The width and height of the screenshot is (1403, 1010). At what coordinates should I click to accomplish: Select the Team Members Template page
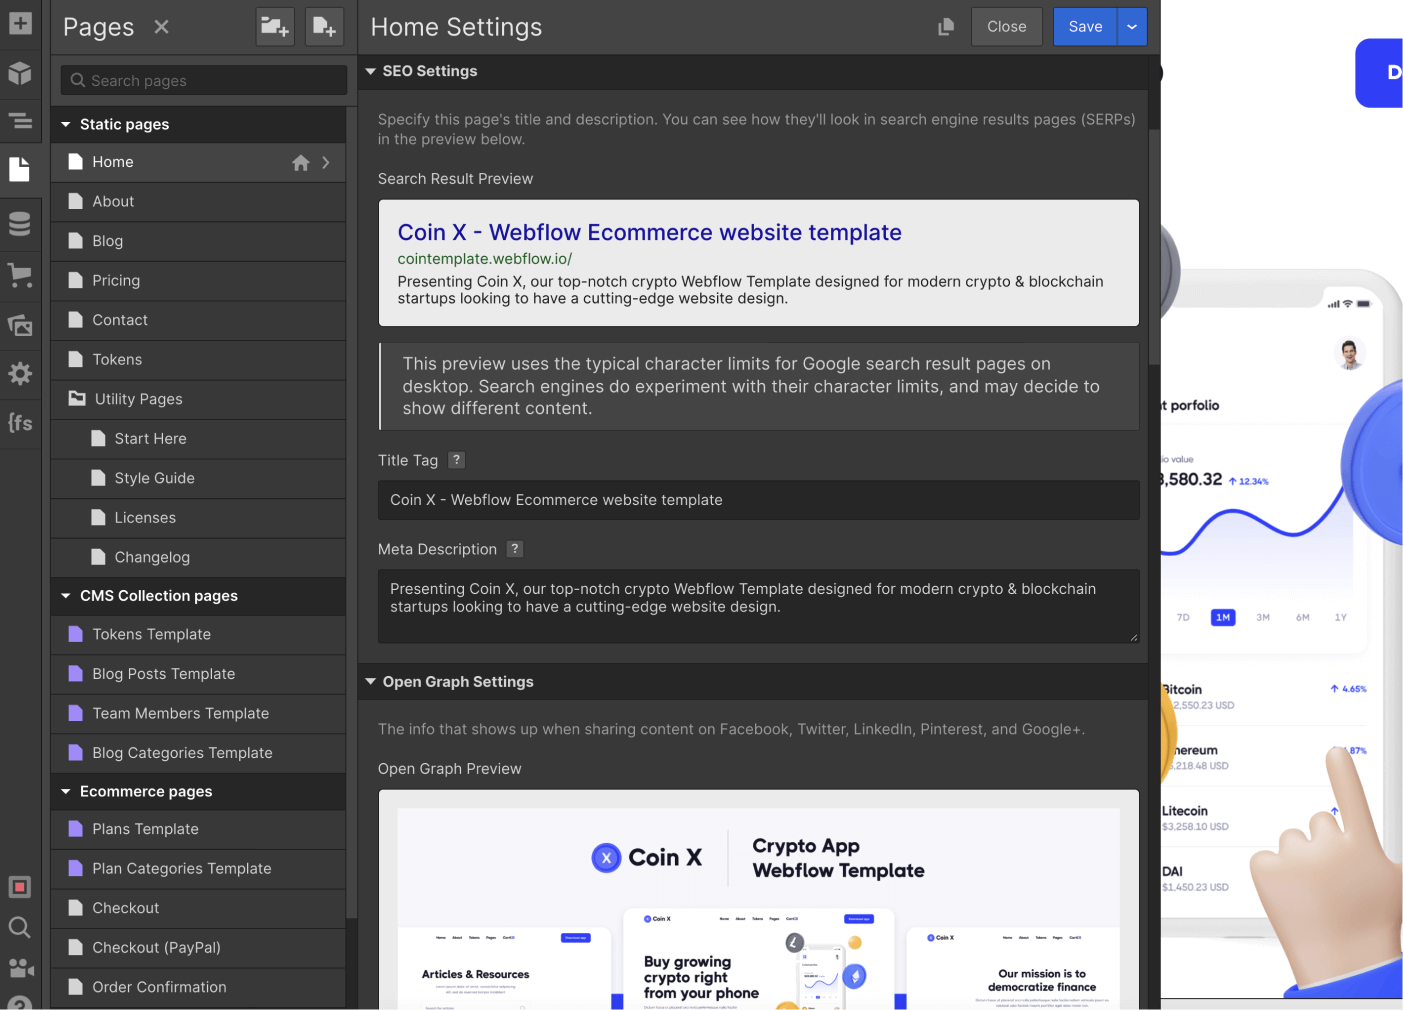click(198, 714)
